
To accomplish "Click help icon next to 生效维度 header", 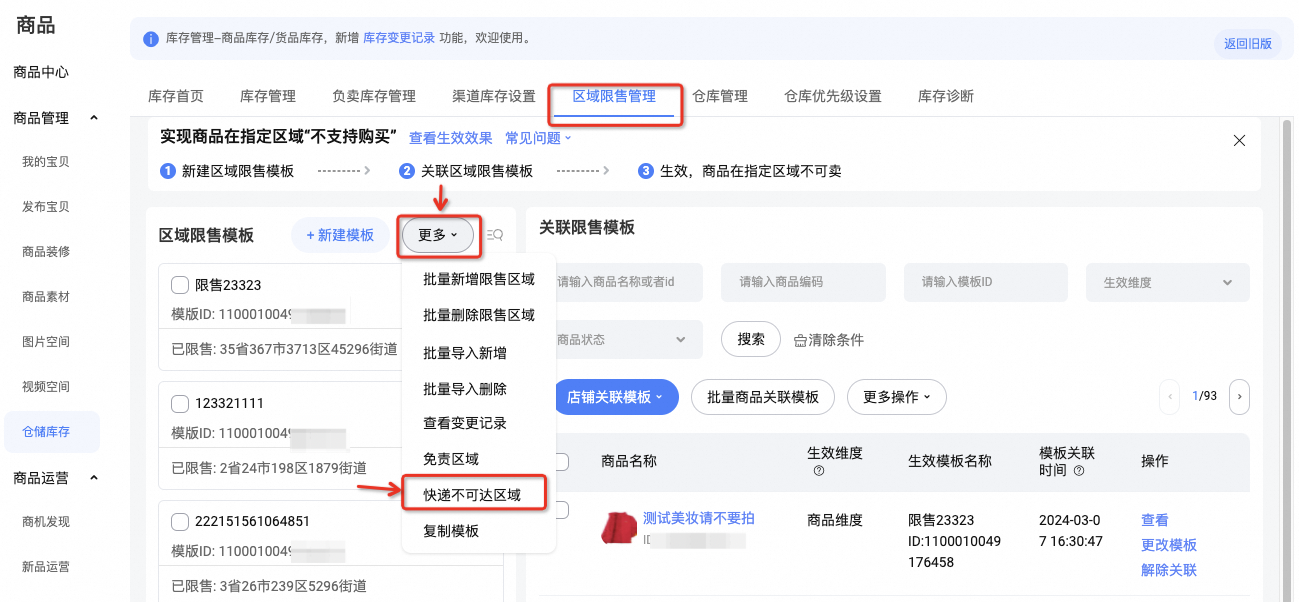I will [x=819, y=471].
